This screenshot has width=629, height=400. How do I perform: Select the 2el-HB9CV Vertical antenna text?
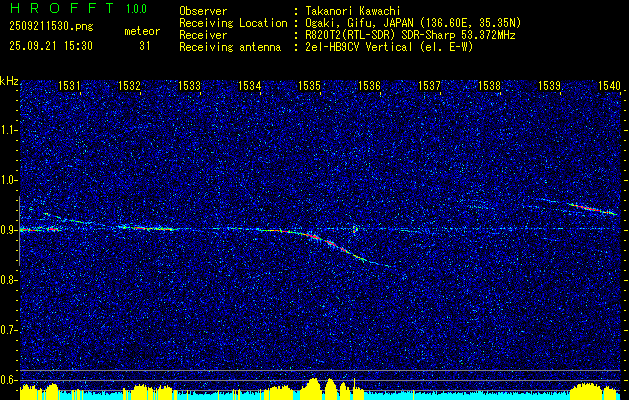pos(391,47)
